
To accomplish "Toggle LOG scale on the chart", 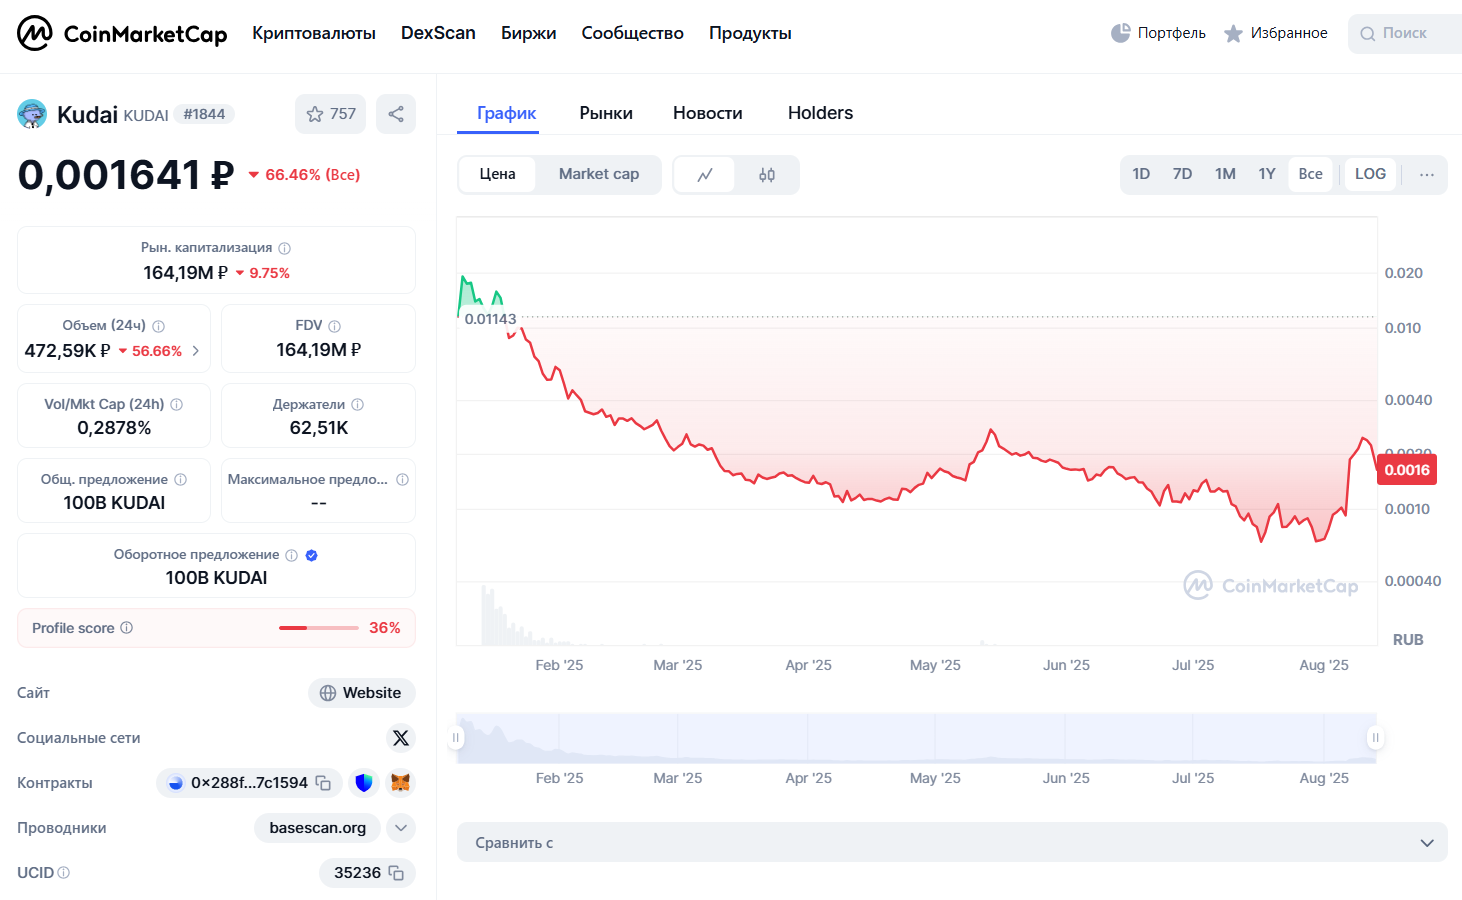I will (1370, 174).
